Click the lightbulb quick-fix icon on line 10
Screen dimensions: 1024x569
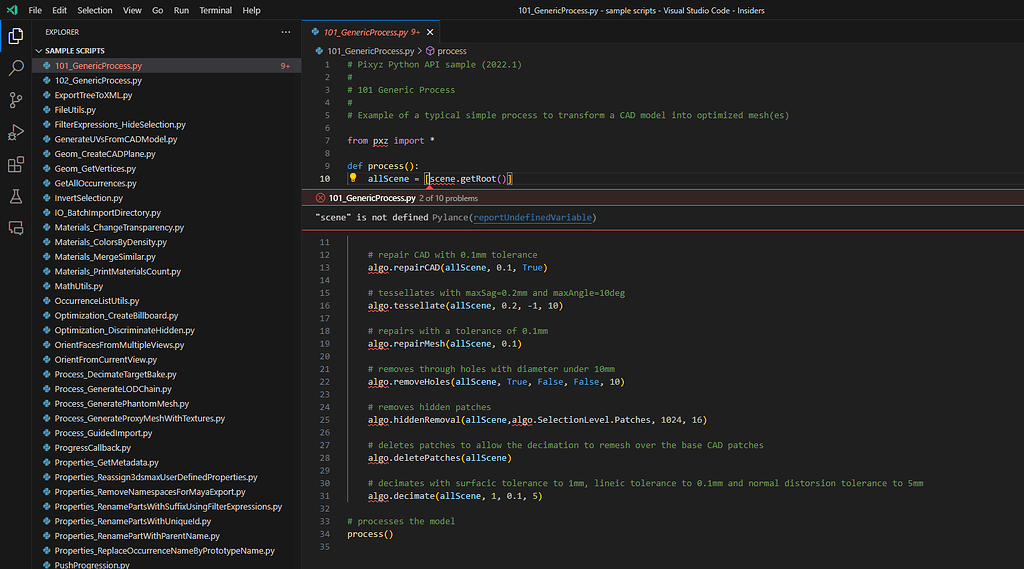[x=353, y=178]
